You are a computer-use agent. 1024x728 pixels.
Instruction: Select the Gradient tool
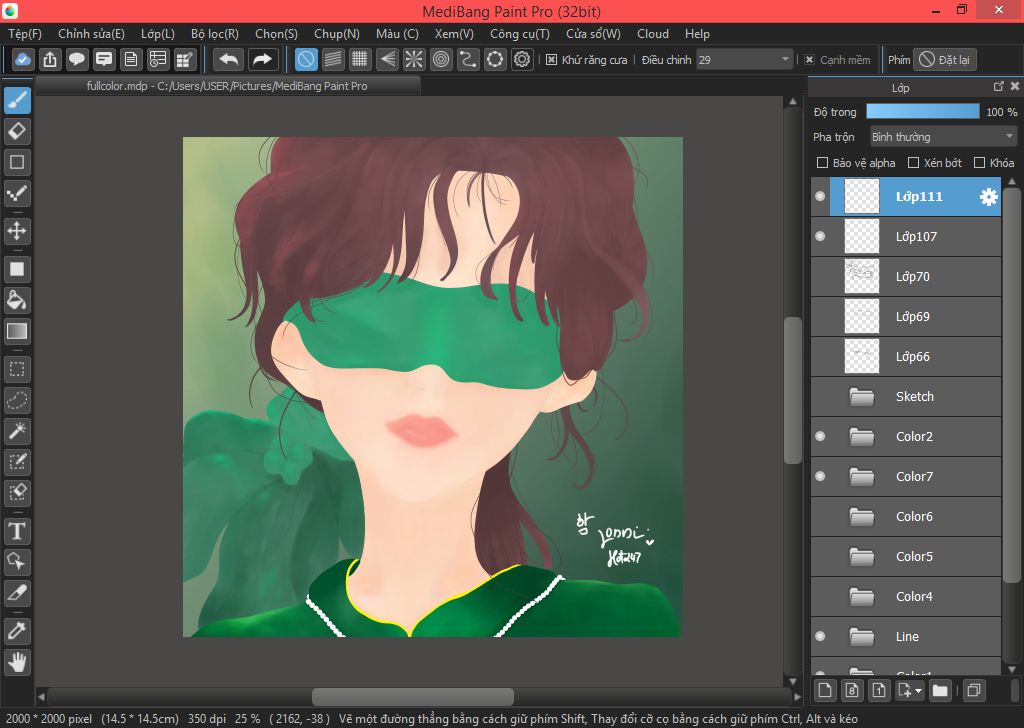[17, 331]
